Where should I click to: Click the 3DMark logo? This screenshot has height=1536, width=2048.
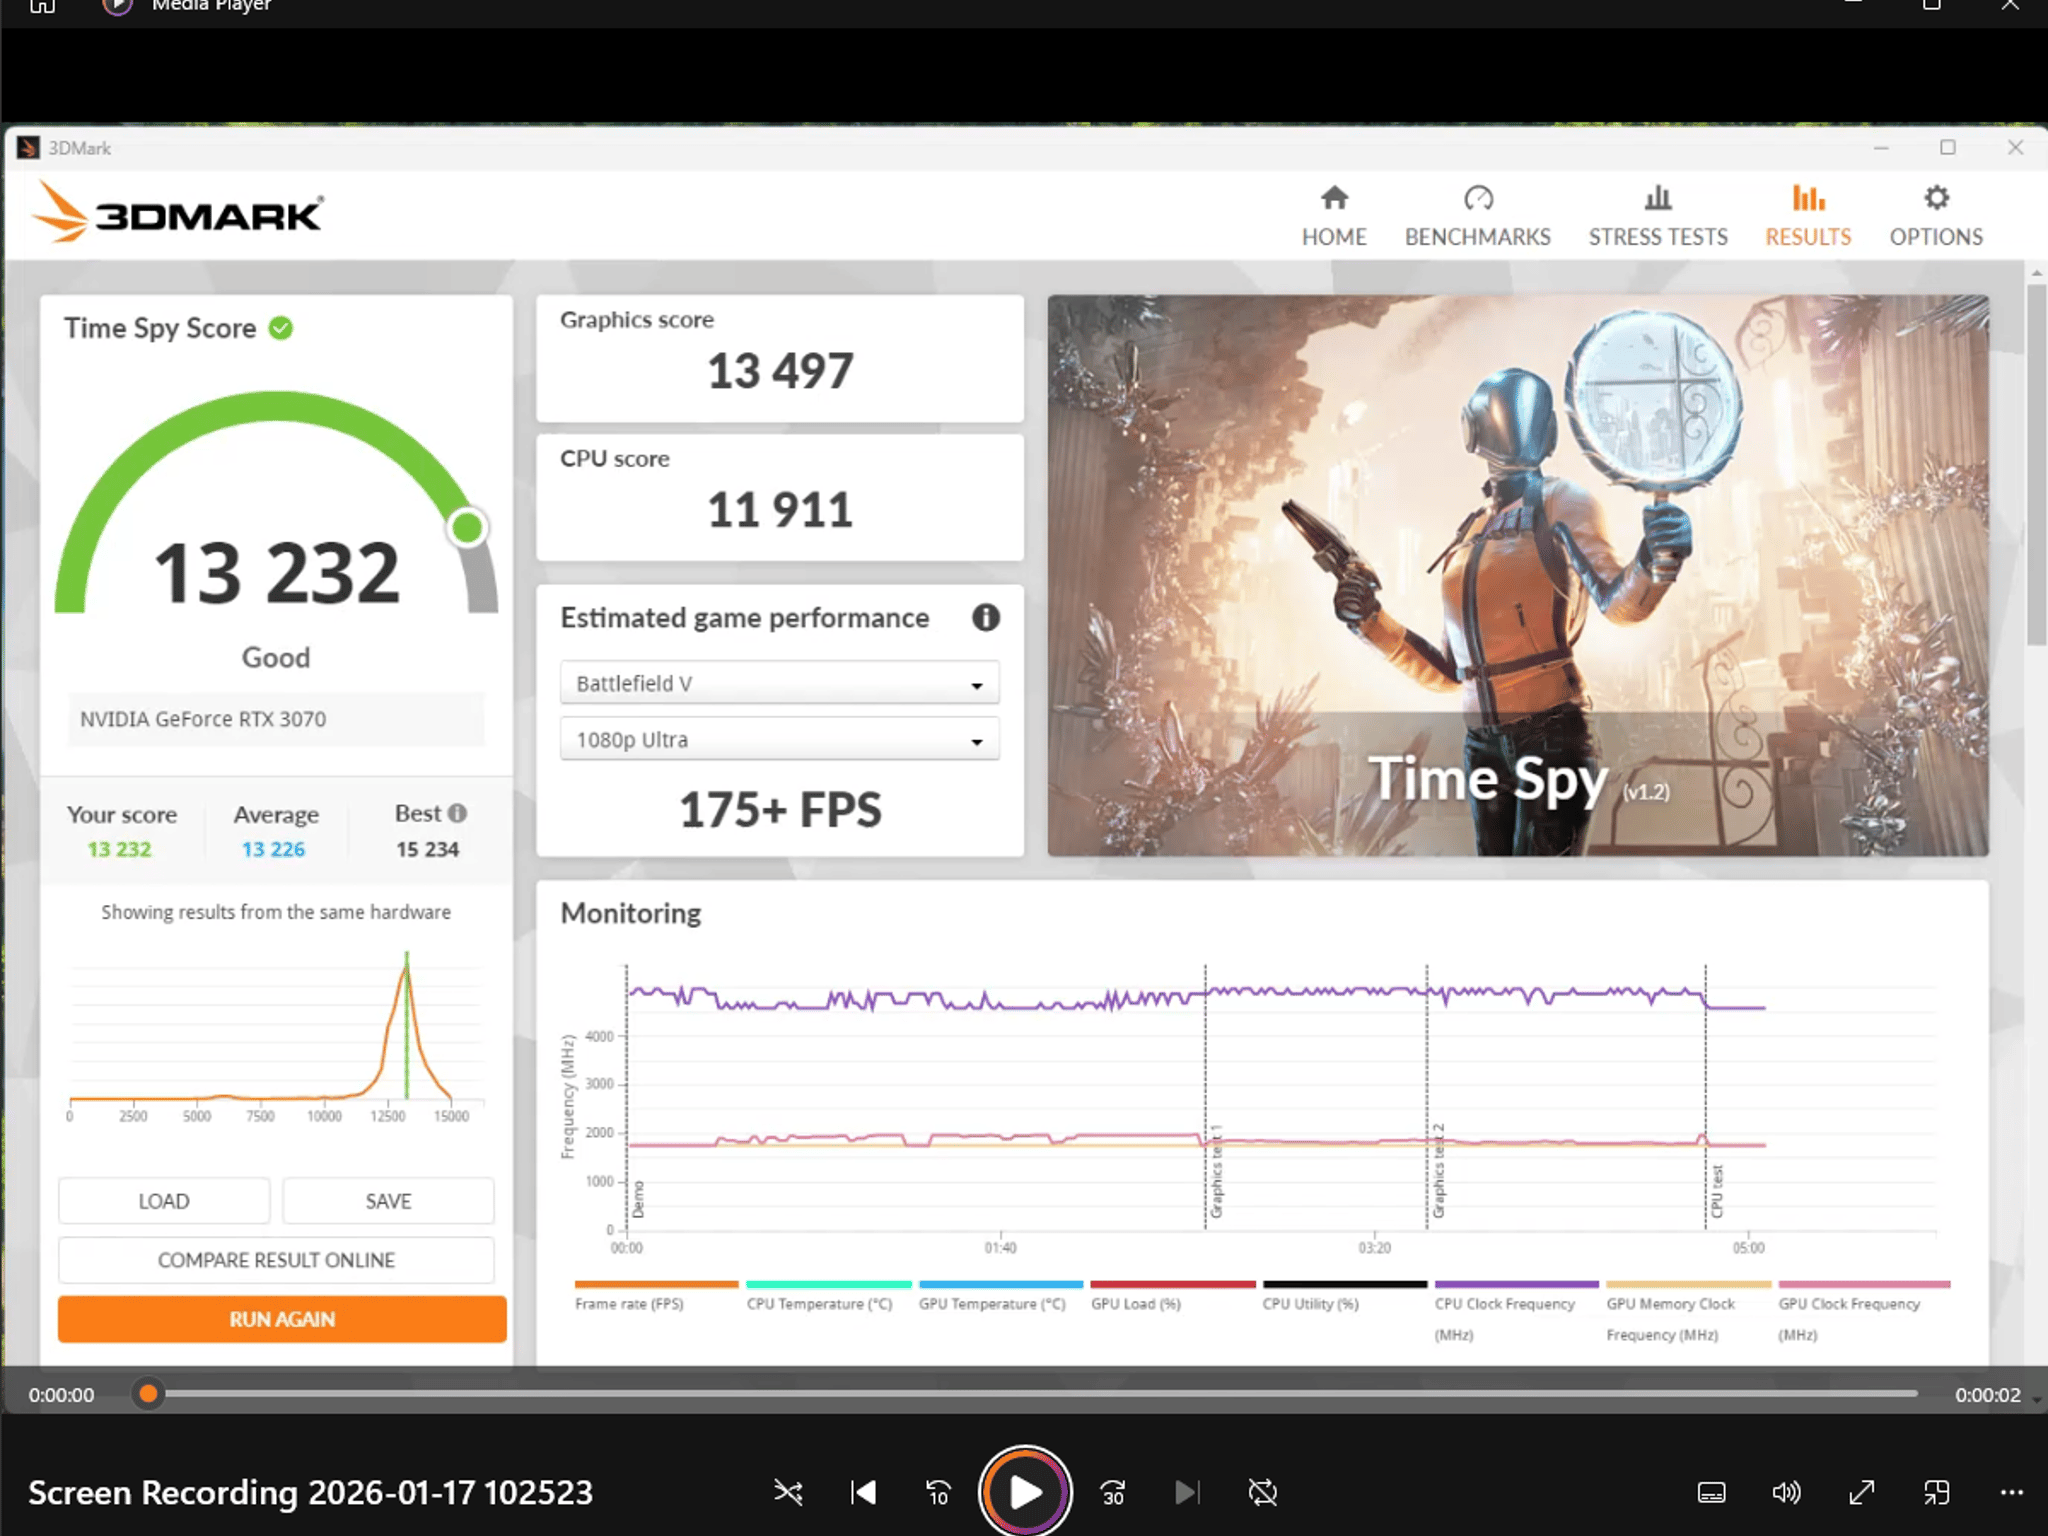tap(178, 212)
